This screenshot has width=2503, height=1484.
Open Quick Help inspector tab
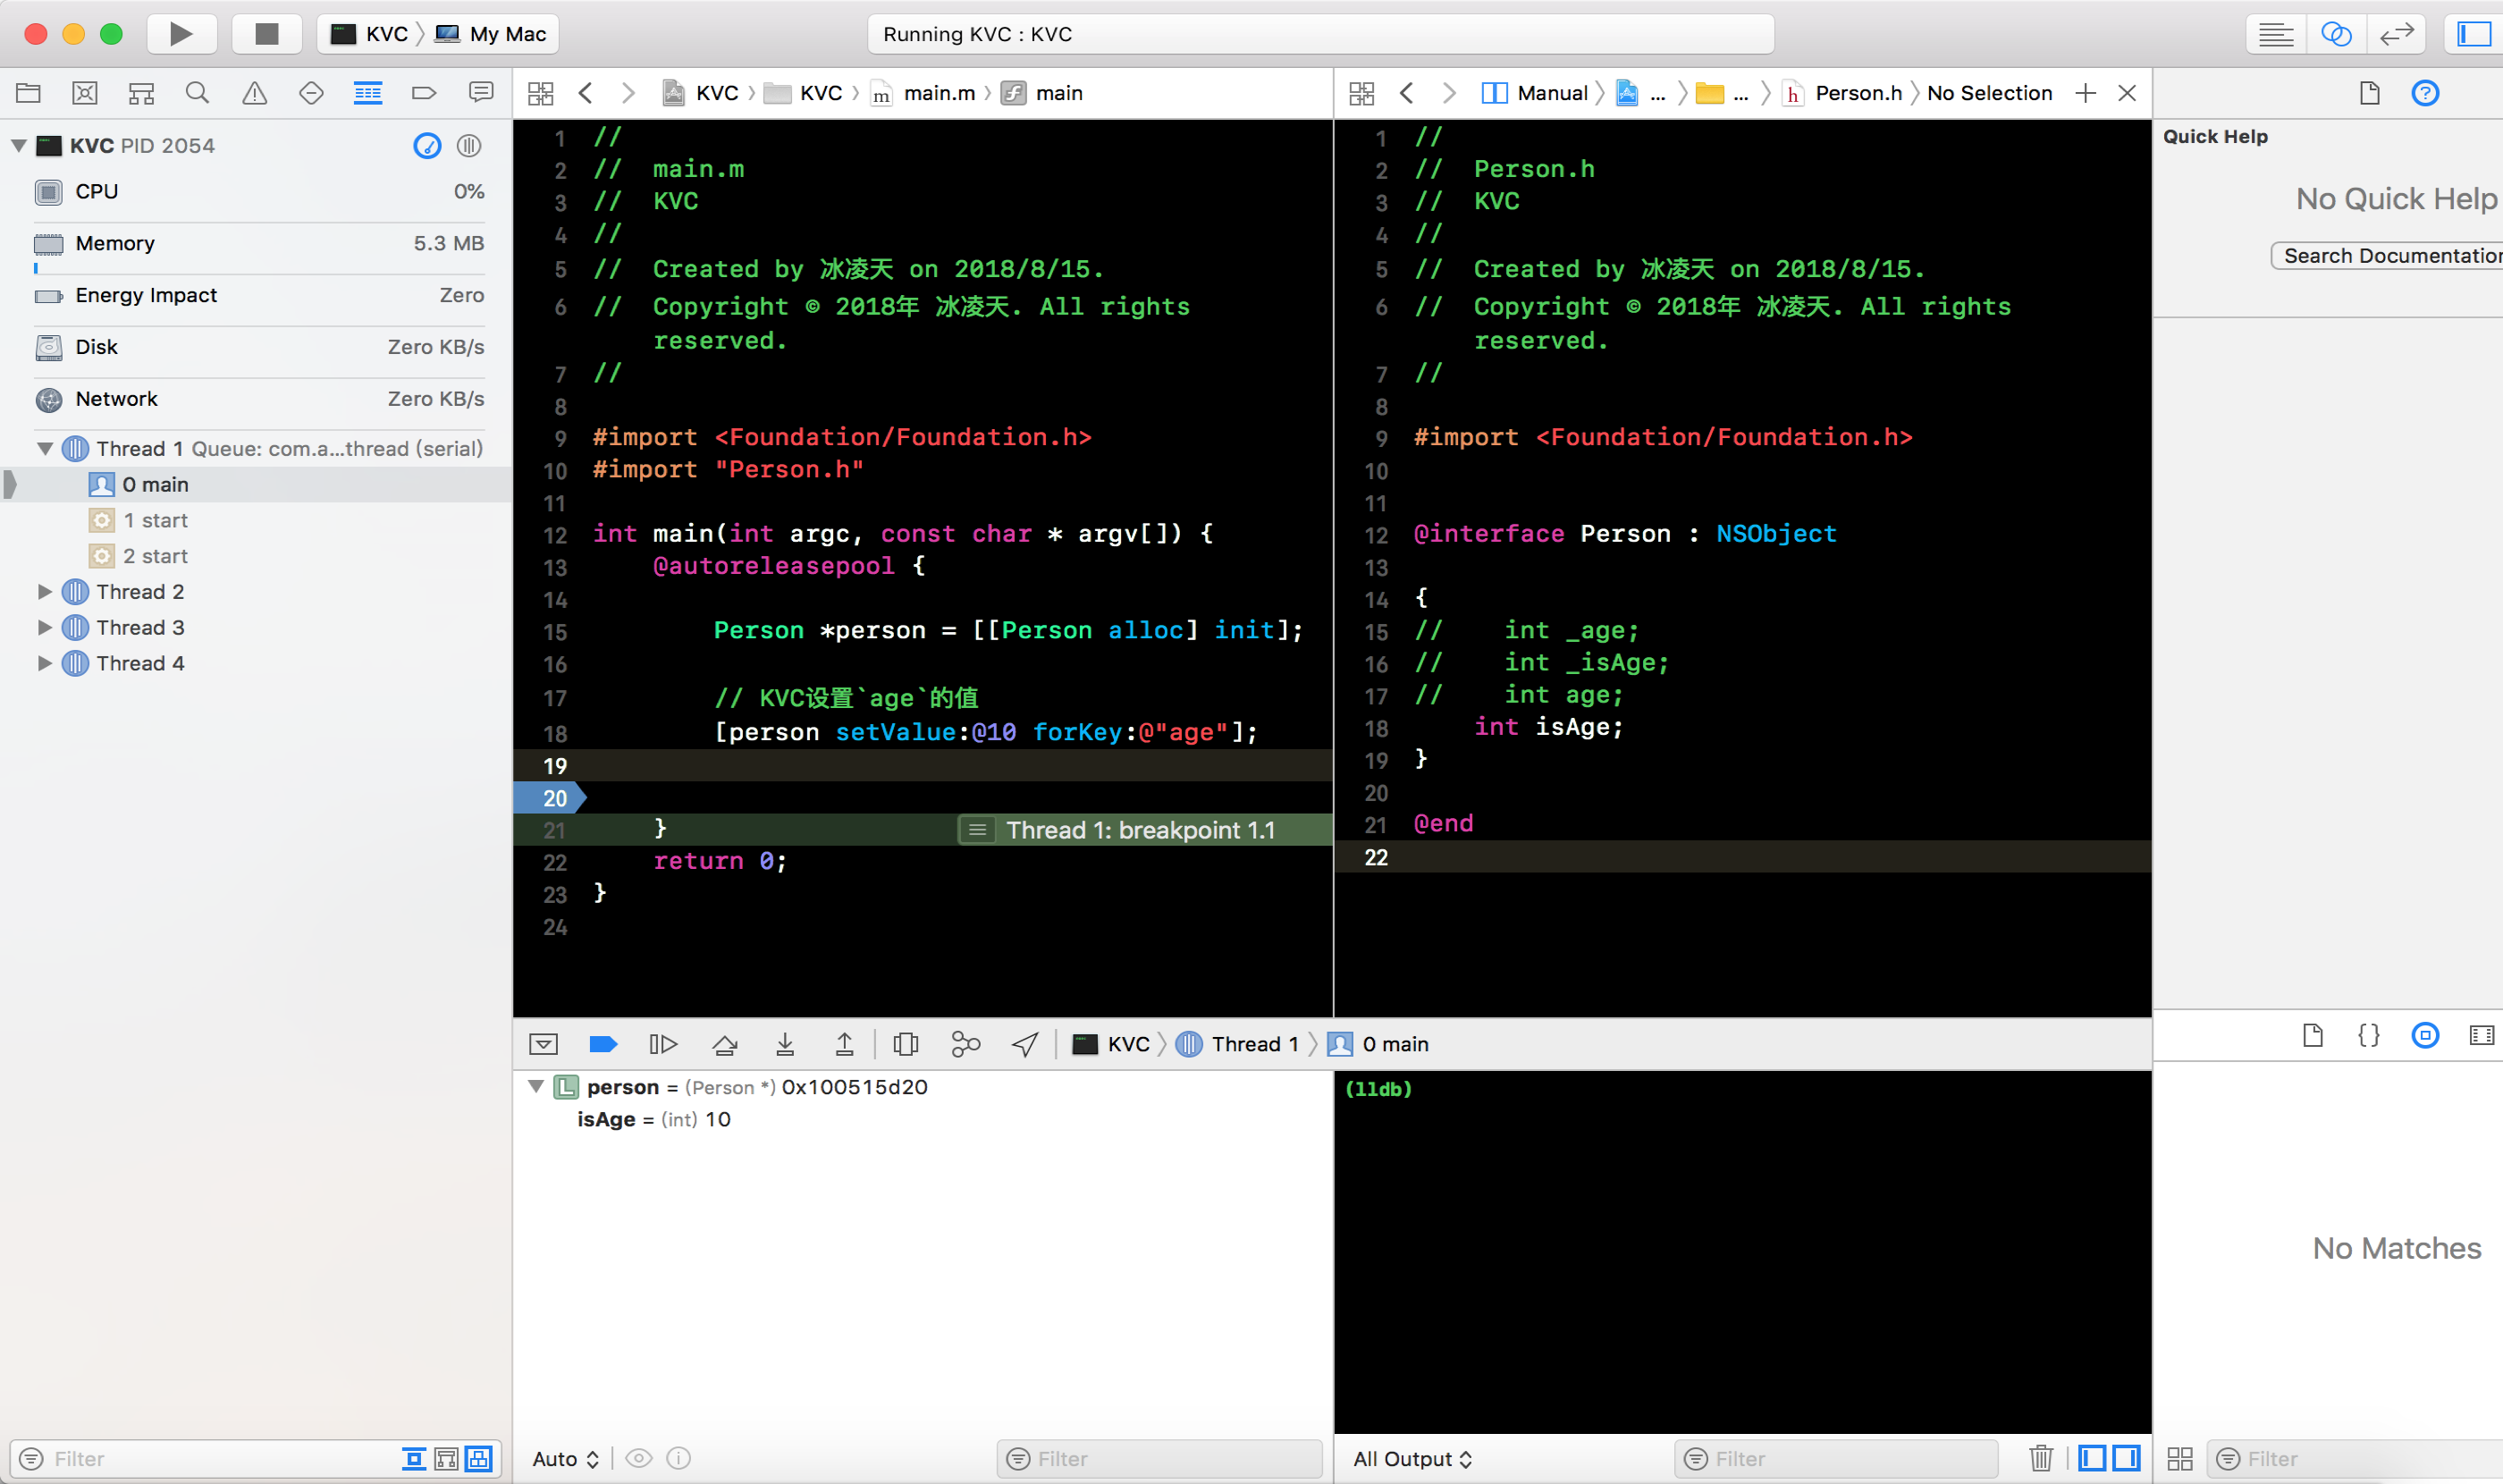coord(2424,93)
